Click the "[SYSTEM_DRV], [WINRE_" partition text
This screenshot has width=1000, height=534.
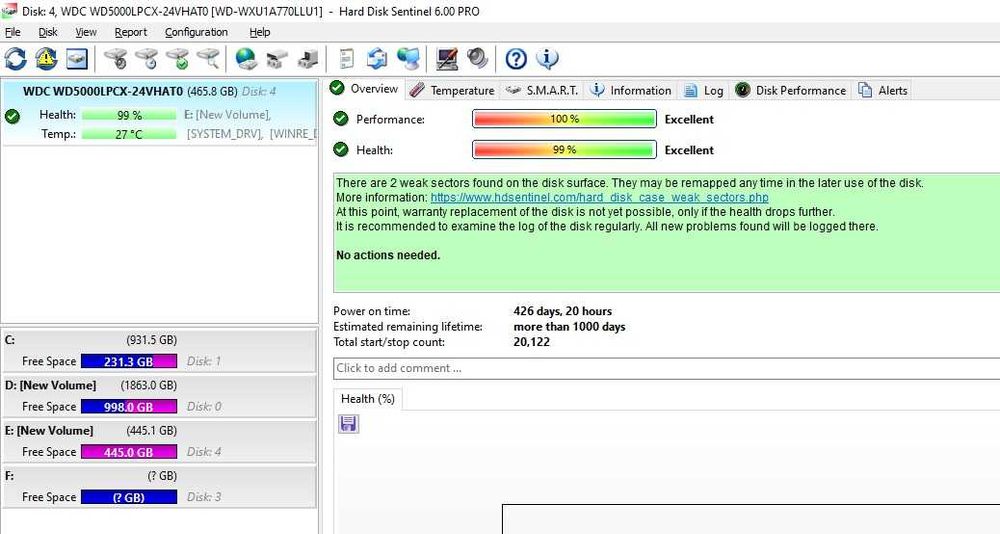251,134
